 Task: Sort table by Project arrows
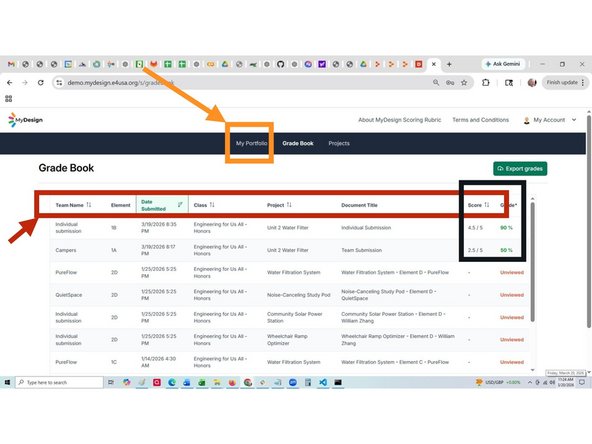[289, 205]
